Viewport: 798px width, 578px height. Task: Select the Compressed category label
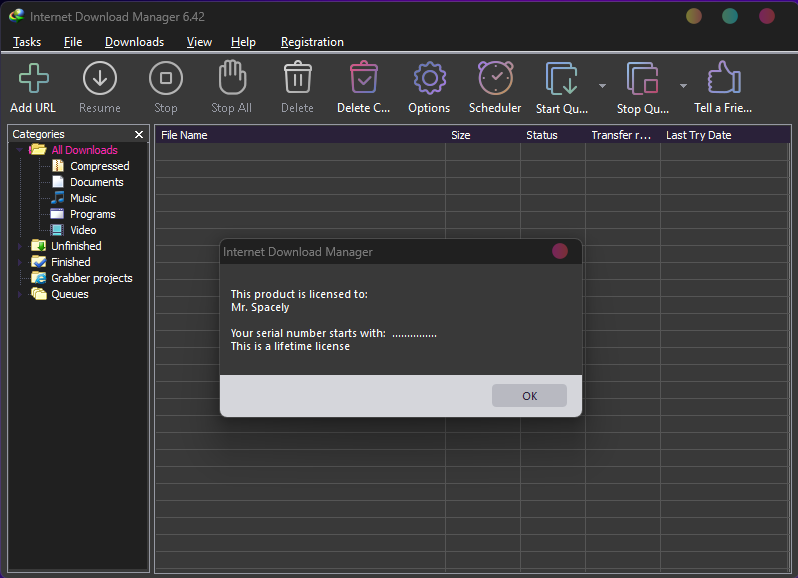pyautogui.click(x=100, y=166)
